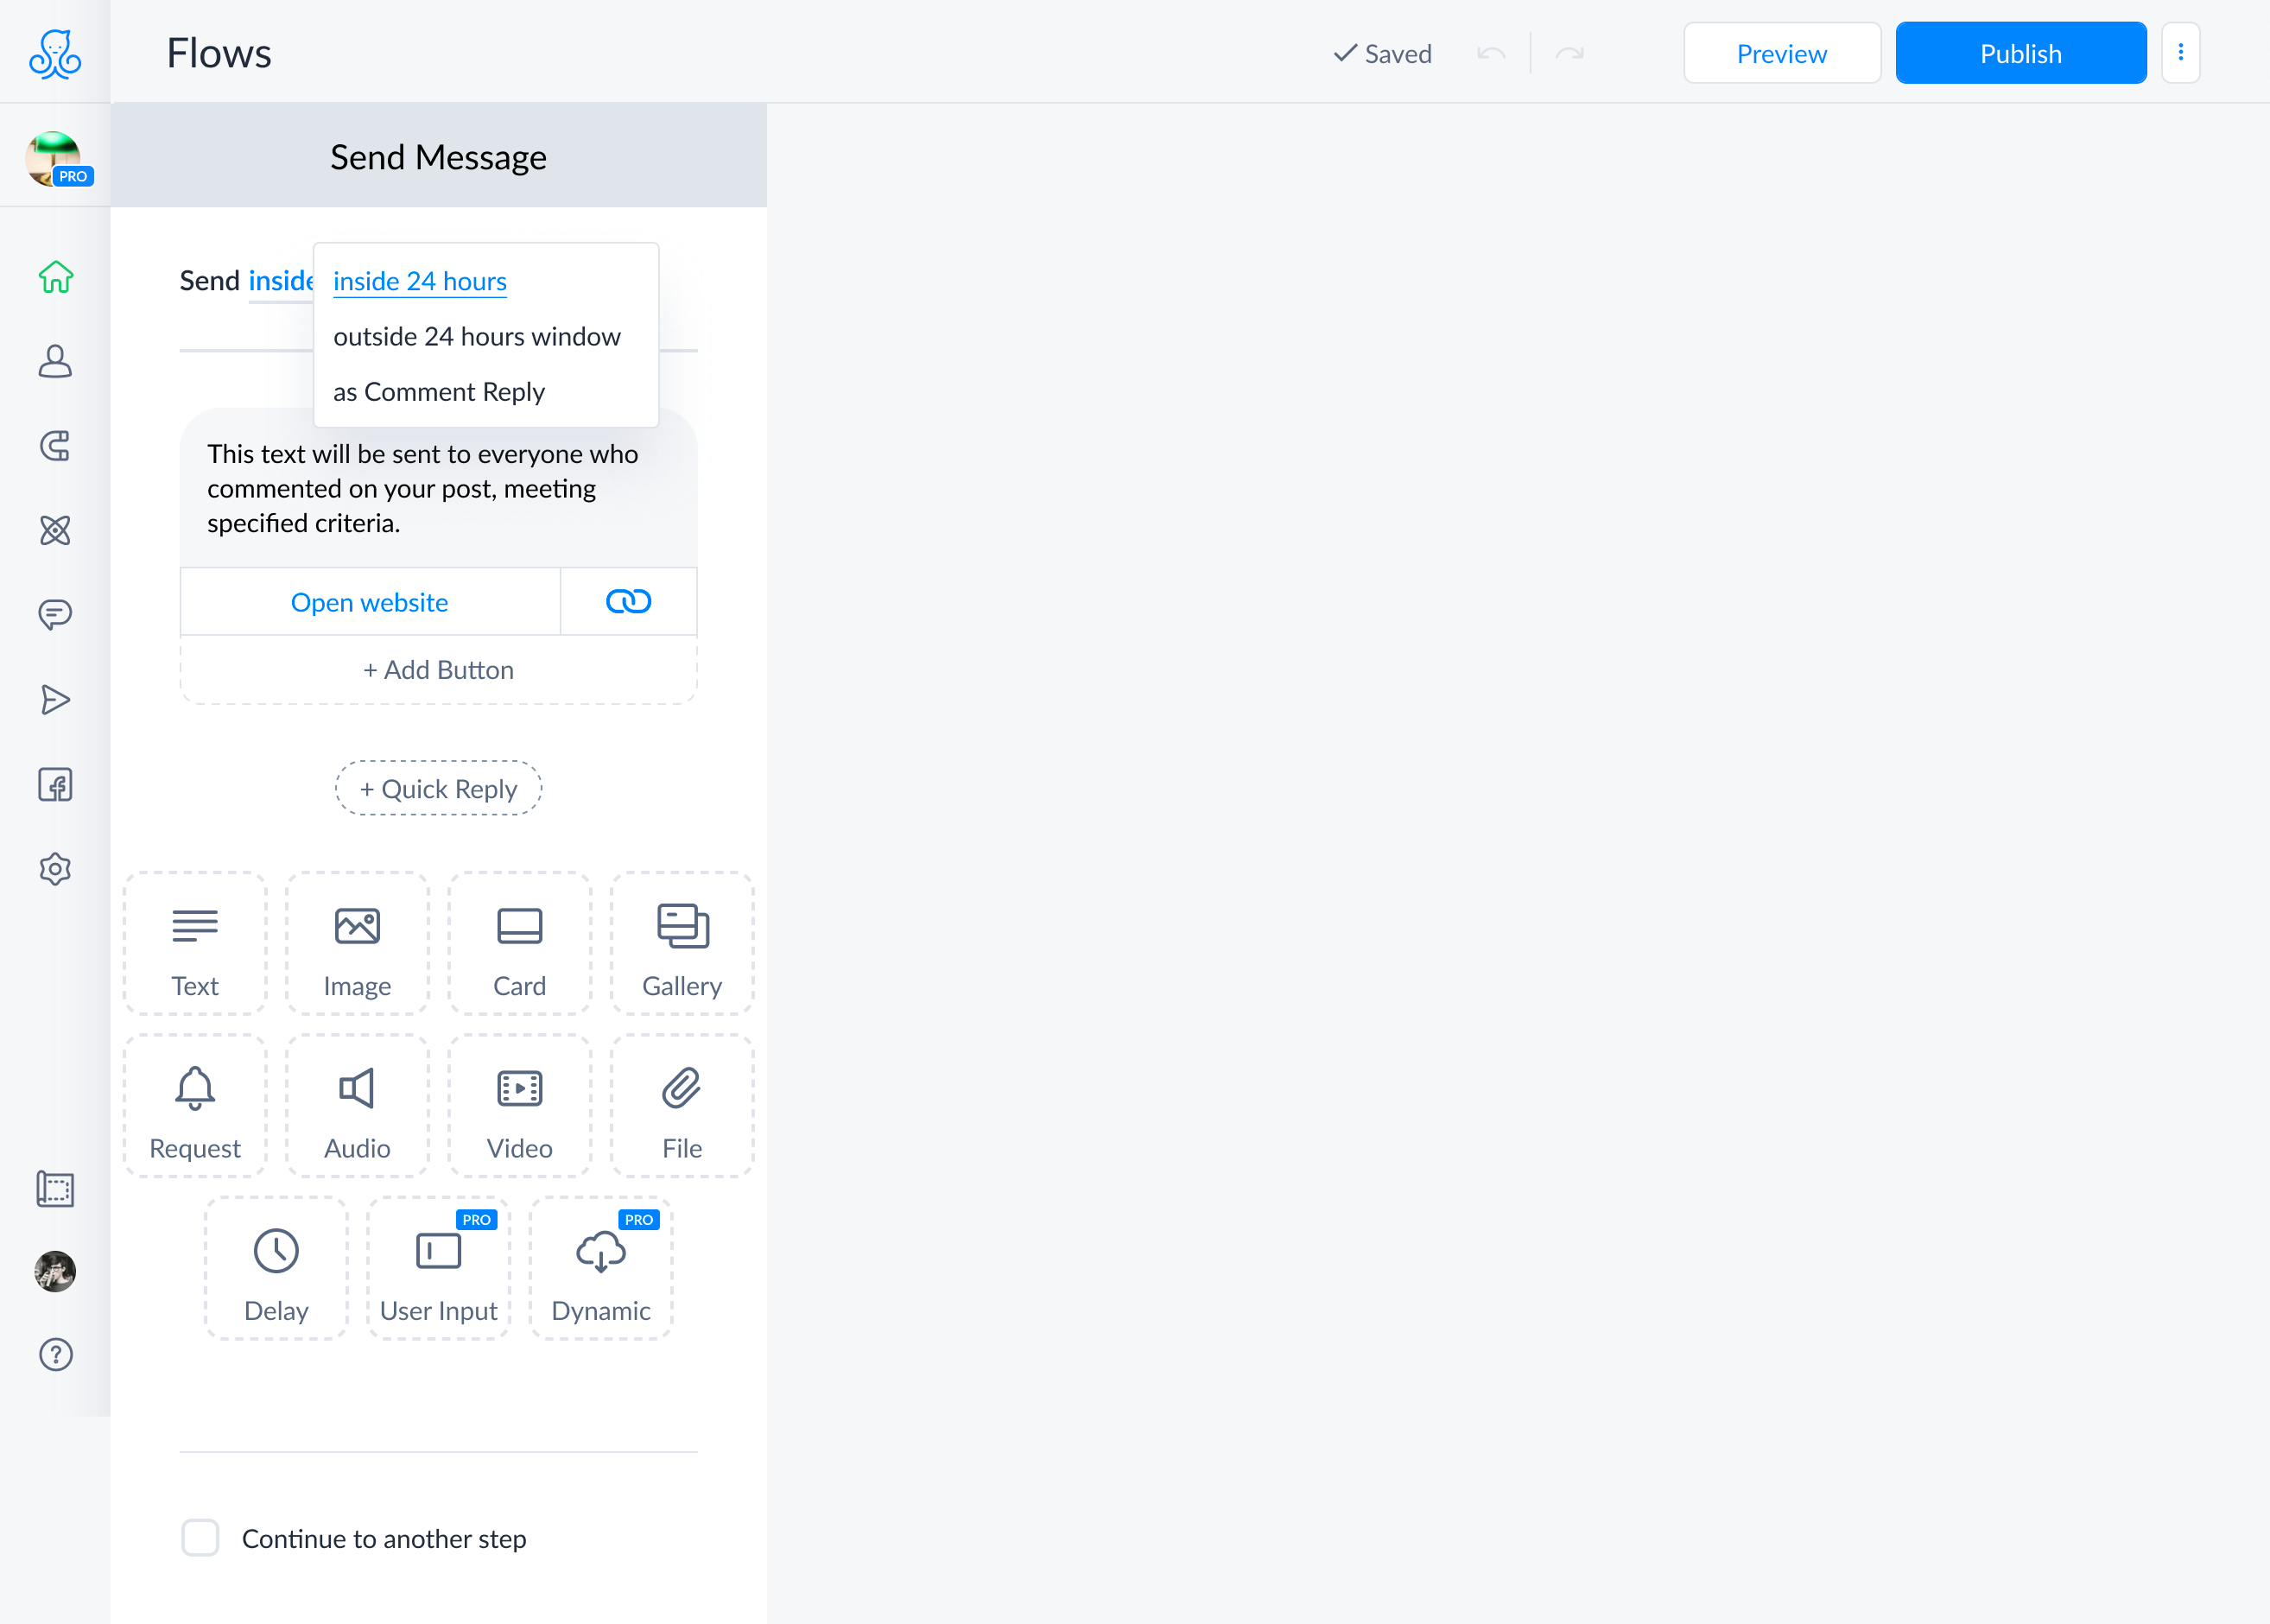
Task: Go to Home in the sidebar
Action: [x=55, y=277]
